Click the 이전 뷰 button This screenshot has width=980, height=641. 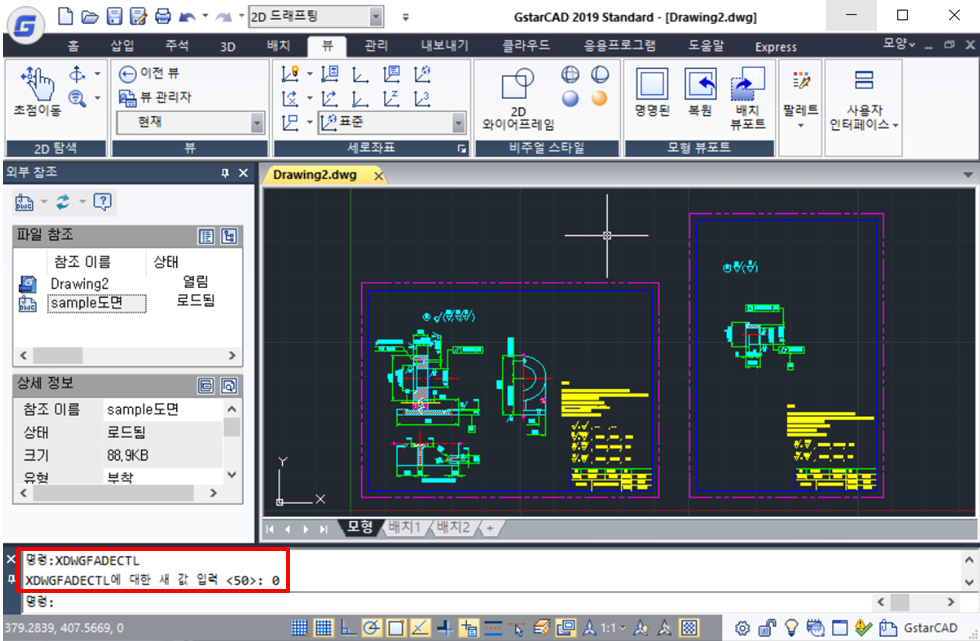(x=150, y=73)
